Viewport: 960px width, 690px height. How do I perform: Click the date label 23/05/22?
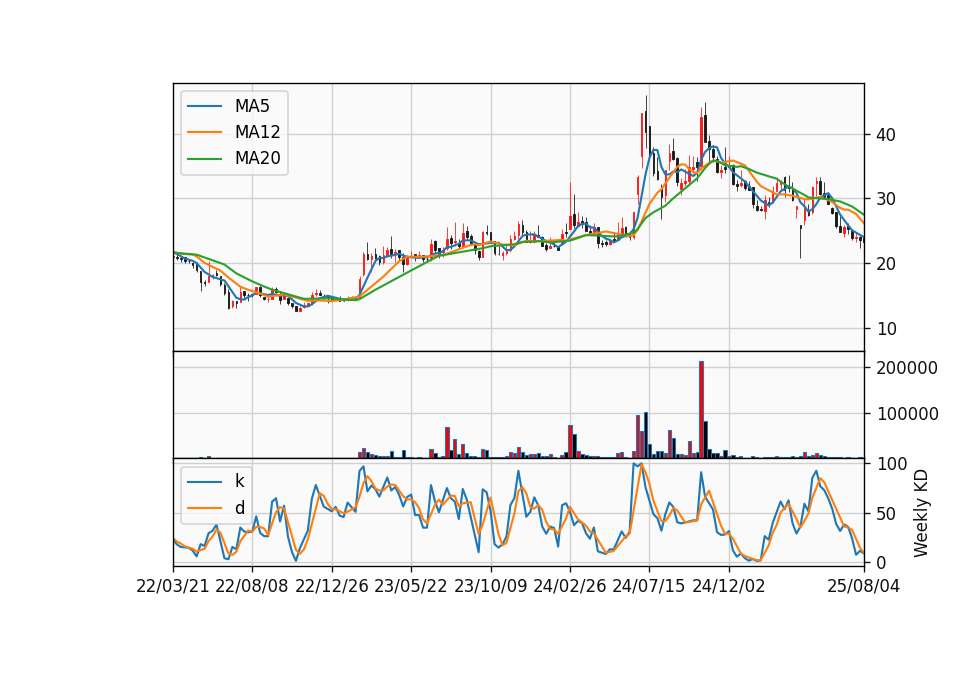(x=411, y=586)
